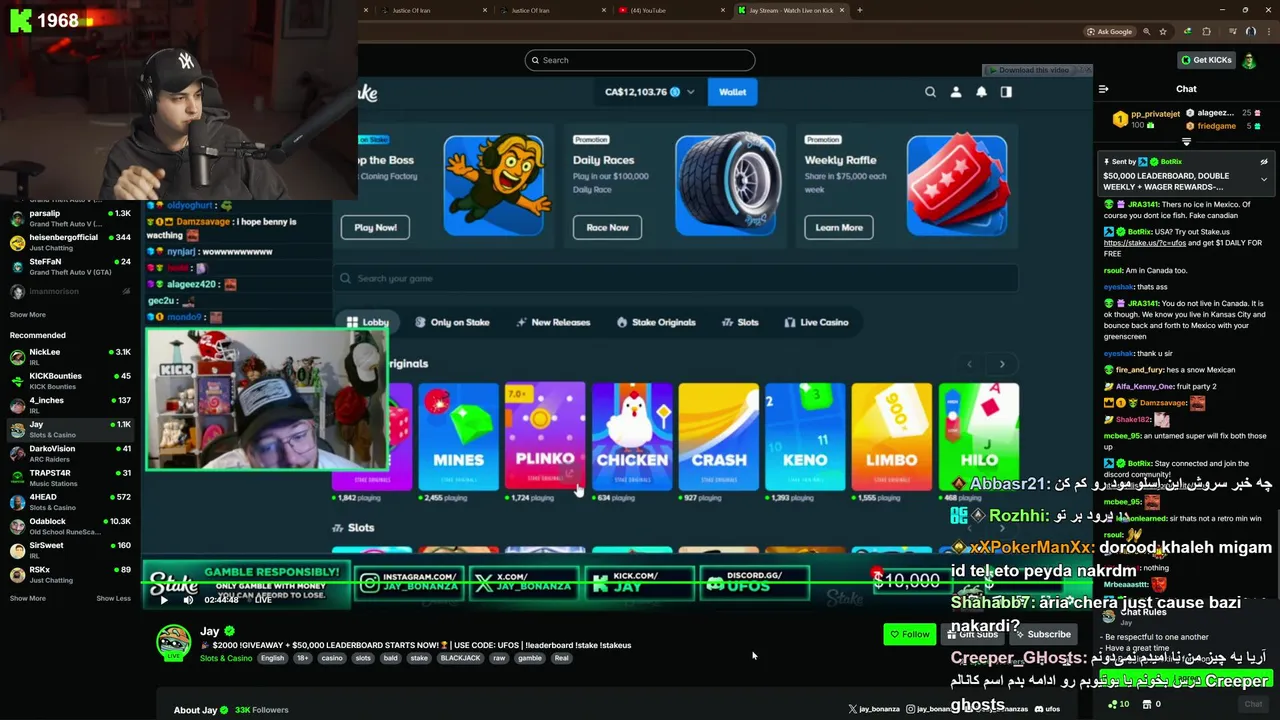Open the Stake user profile icon
The height and width of the screenshot is (720, 1280).
pyautogui.click(x=956, y=92)
